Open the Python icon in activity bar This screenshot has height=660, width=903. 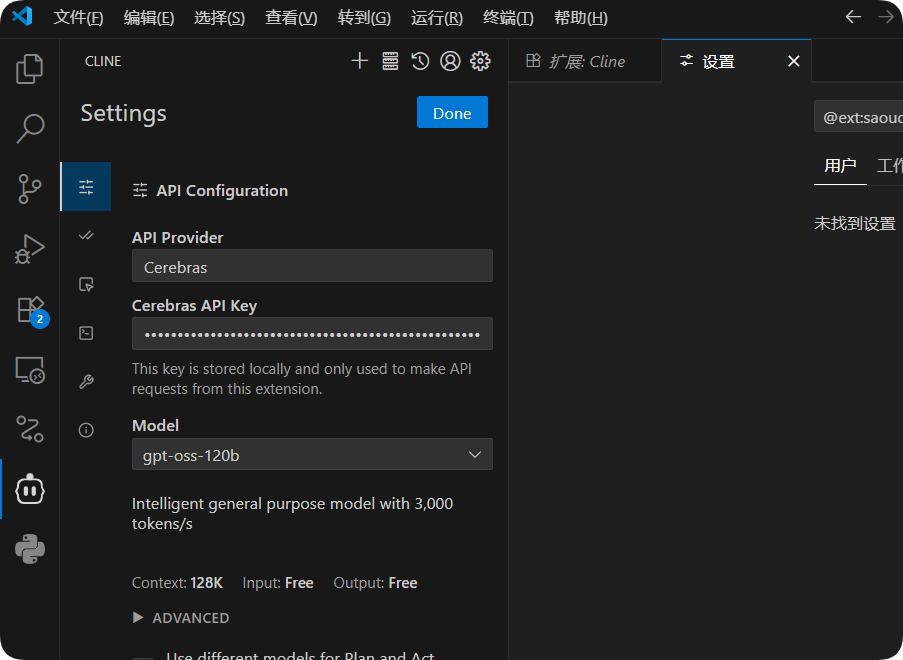tap(30, 549)
